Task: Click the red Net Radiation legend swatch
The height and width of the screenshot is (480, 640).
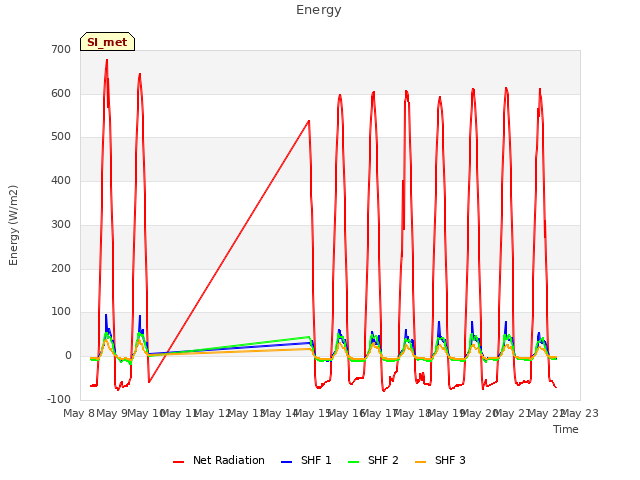Action: (178, 462)
